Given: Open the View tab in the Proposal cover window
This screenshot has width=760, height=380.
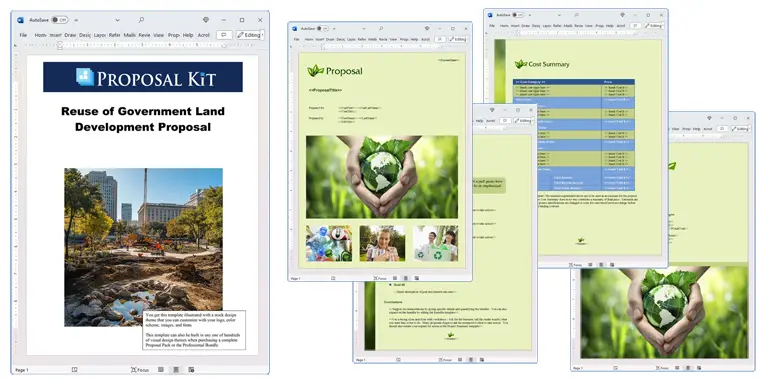Looking at the screenshot, I should [393, 39].
